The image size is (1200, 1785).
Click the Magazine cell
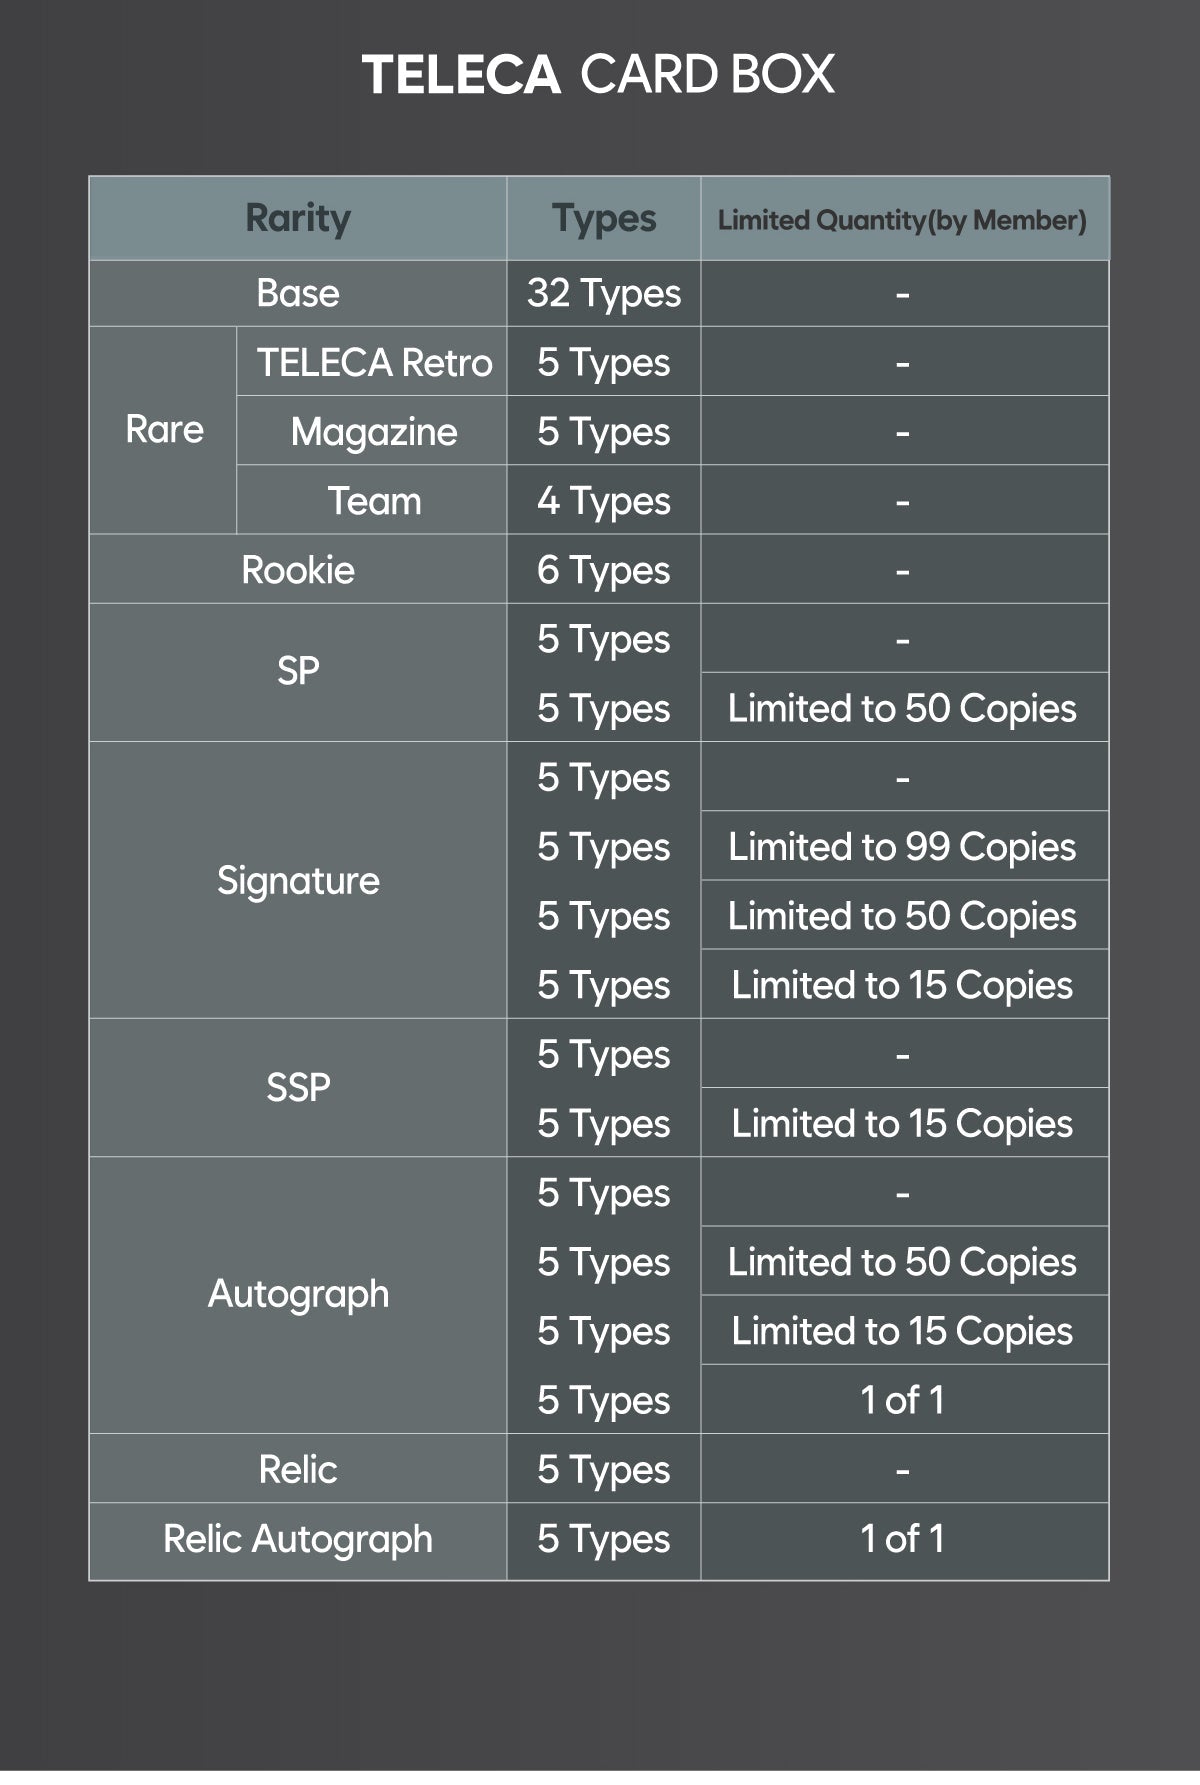(373, 431)
